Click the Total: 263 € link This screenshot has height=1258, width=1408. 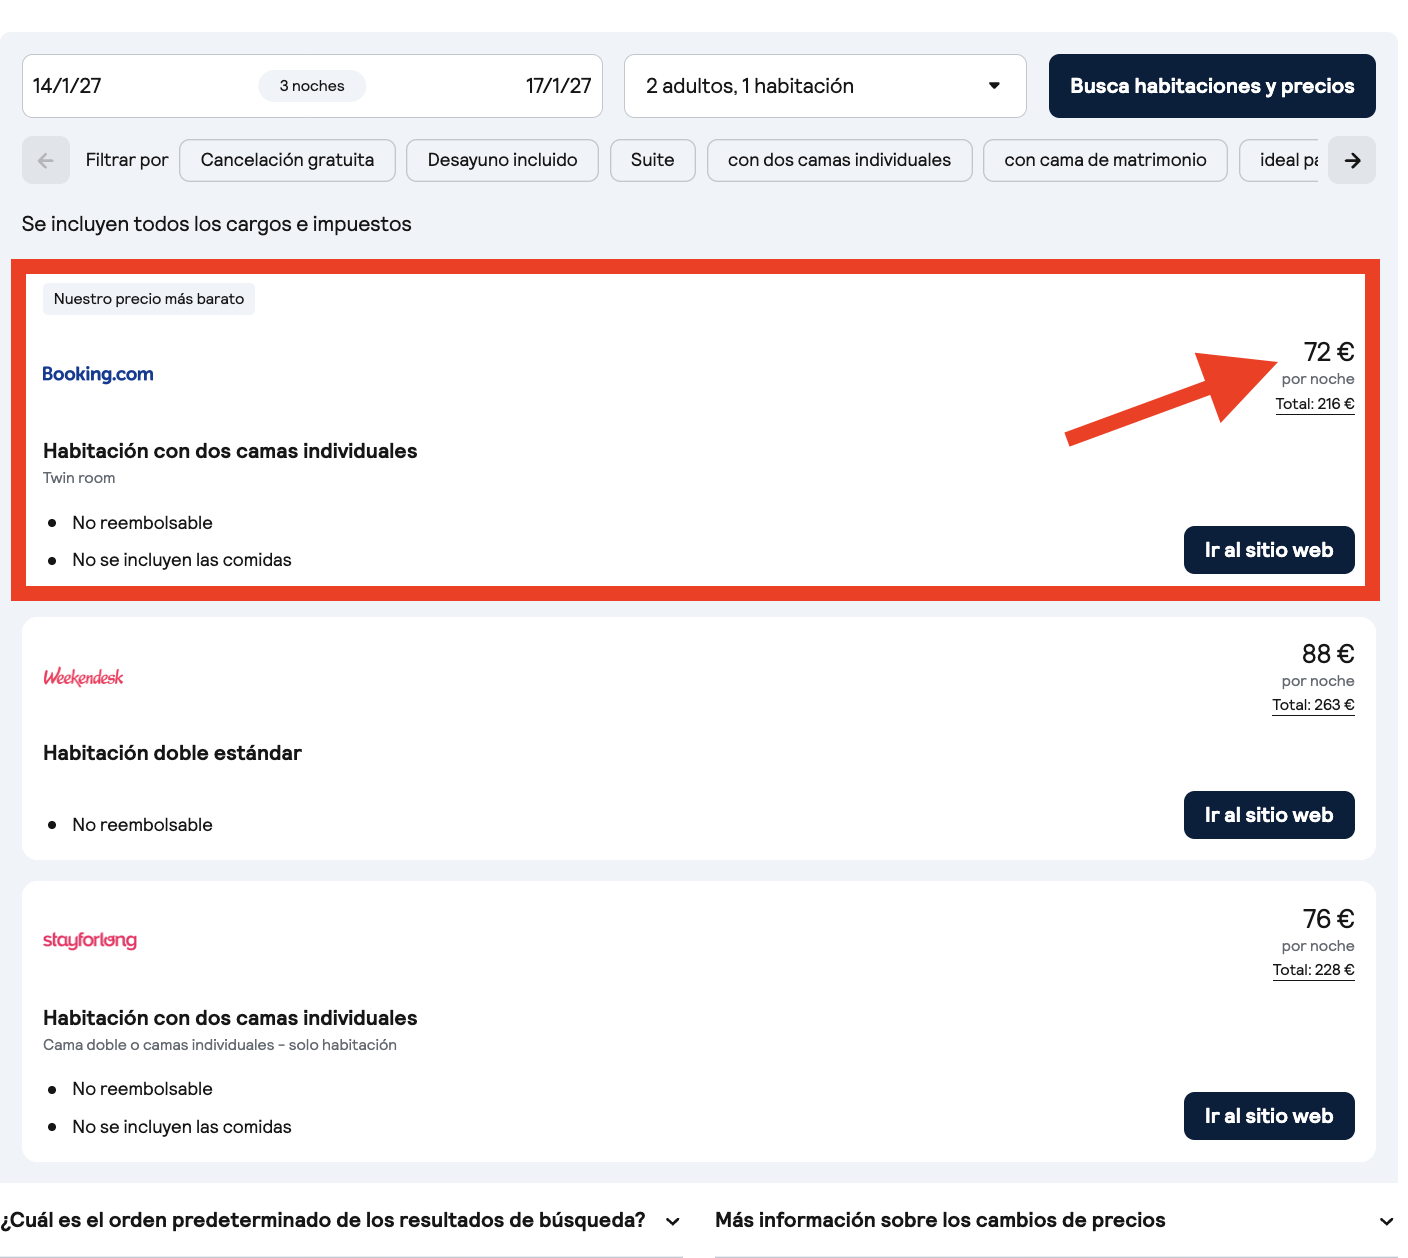[x=1313, y=705]
